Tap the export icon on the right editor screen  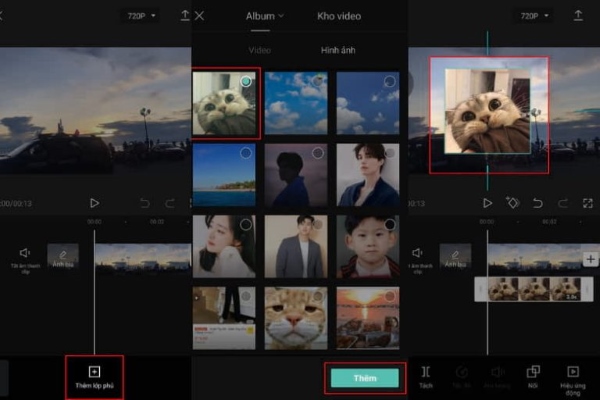(x=578, y=15)
